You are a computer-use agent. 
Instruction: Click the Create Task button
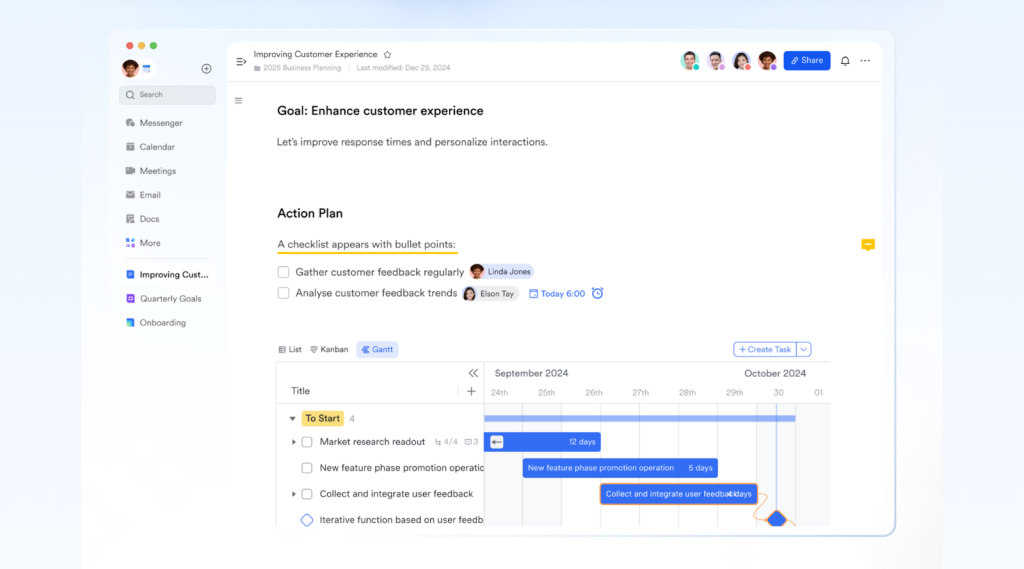pyautogui.click(x=764, y=349)
